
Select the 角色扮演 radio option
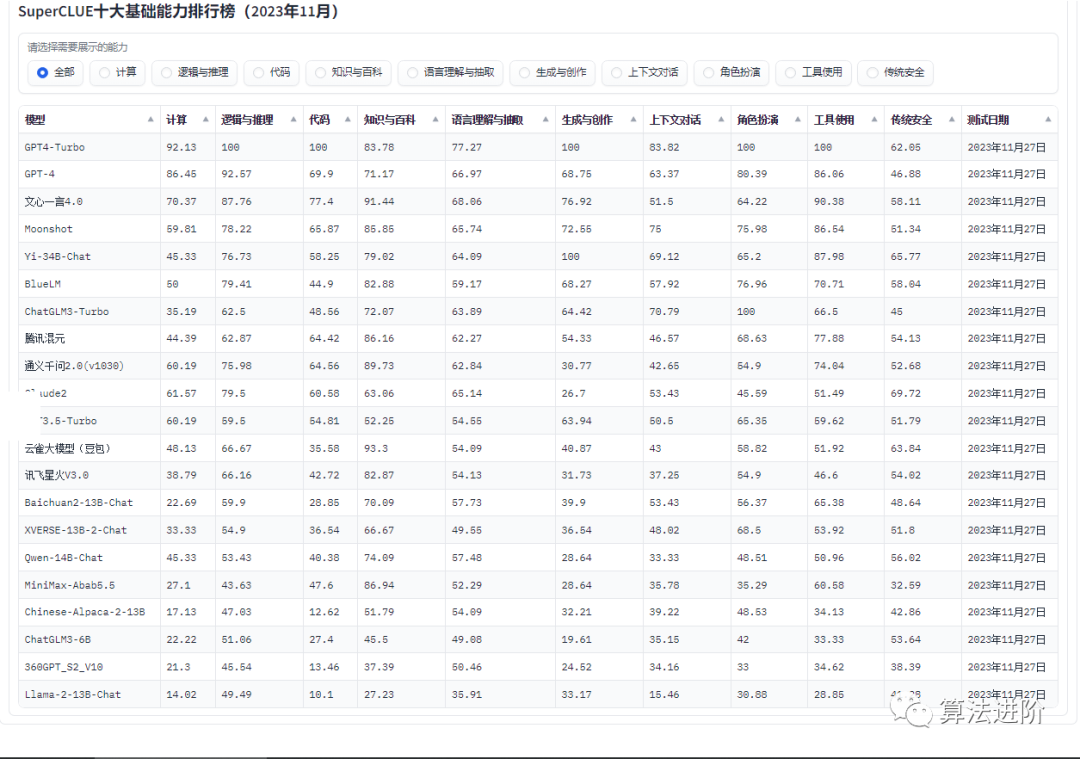click(x=731, y=72)
